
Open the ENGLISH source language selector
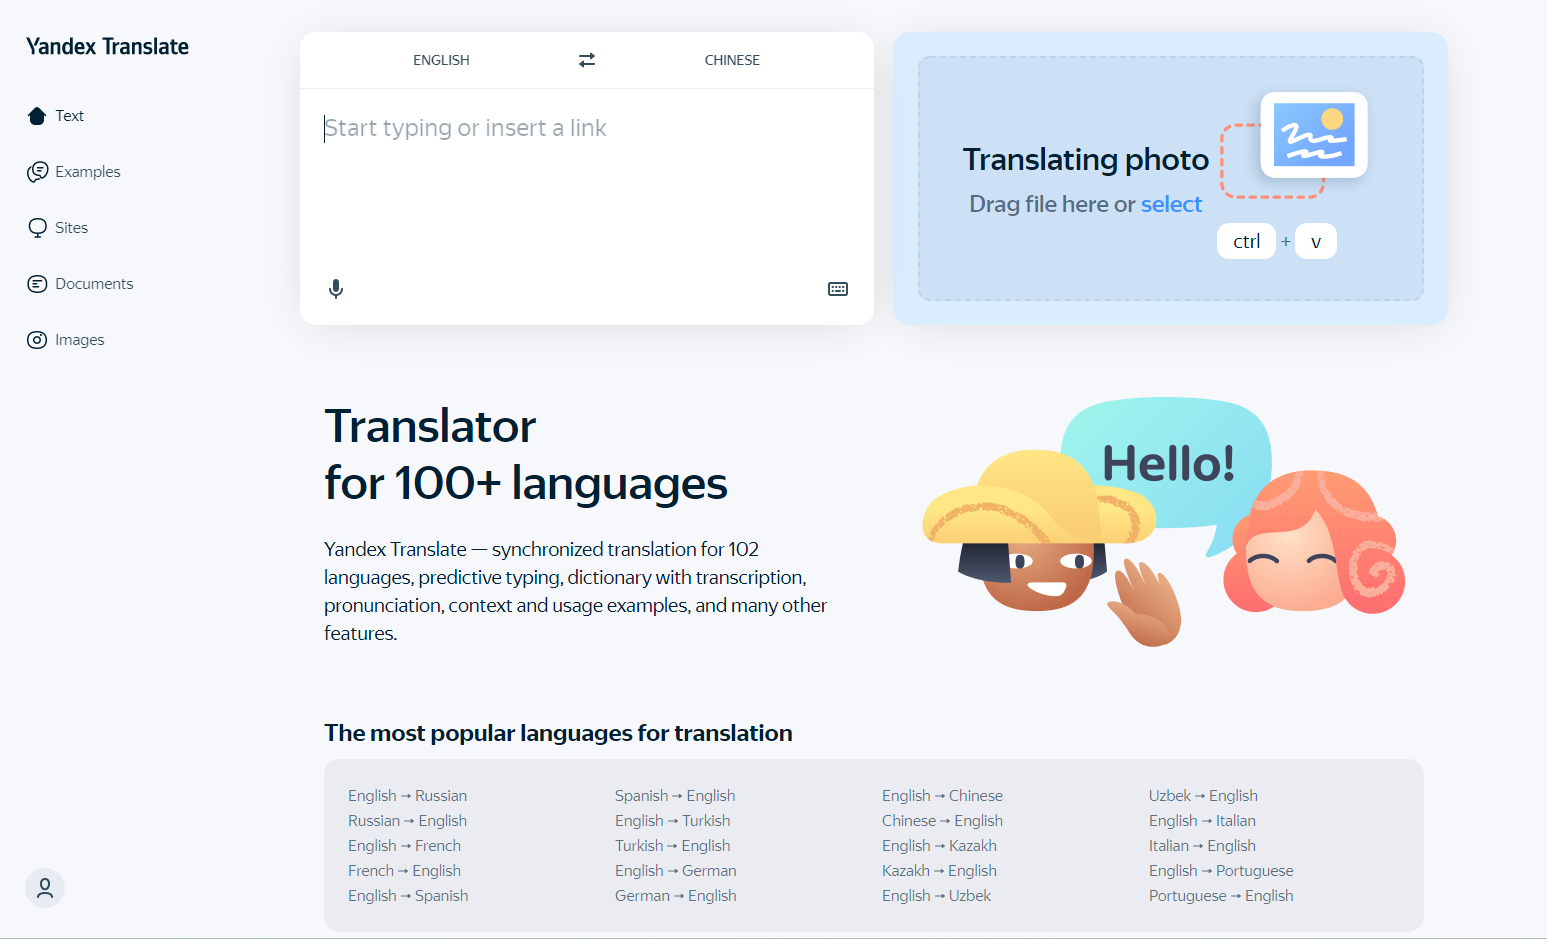click(441, 60)
